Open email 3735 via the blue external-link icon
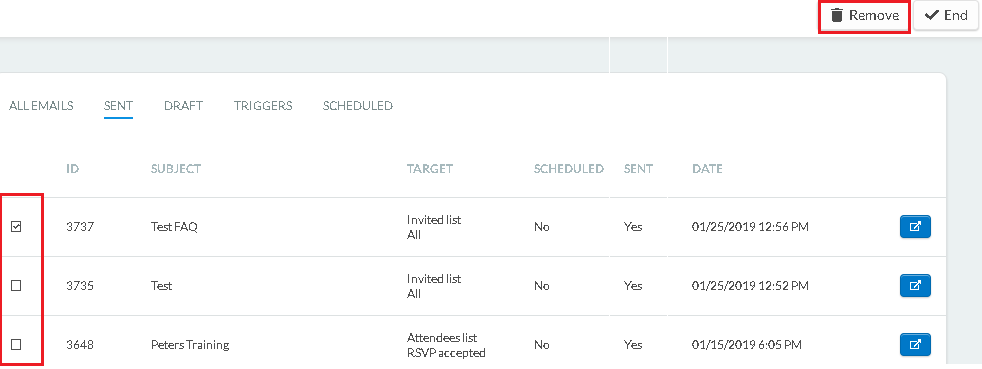982x369 pixels. [x=915, y=286]
